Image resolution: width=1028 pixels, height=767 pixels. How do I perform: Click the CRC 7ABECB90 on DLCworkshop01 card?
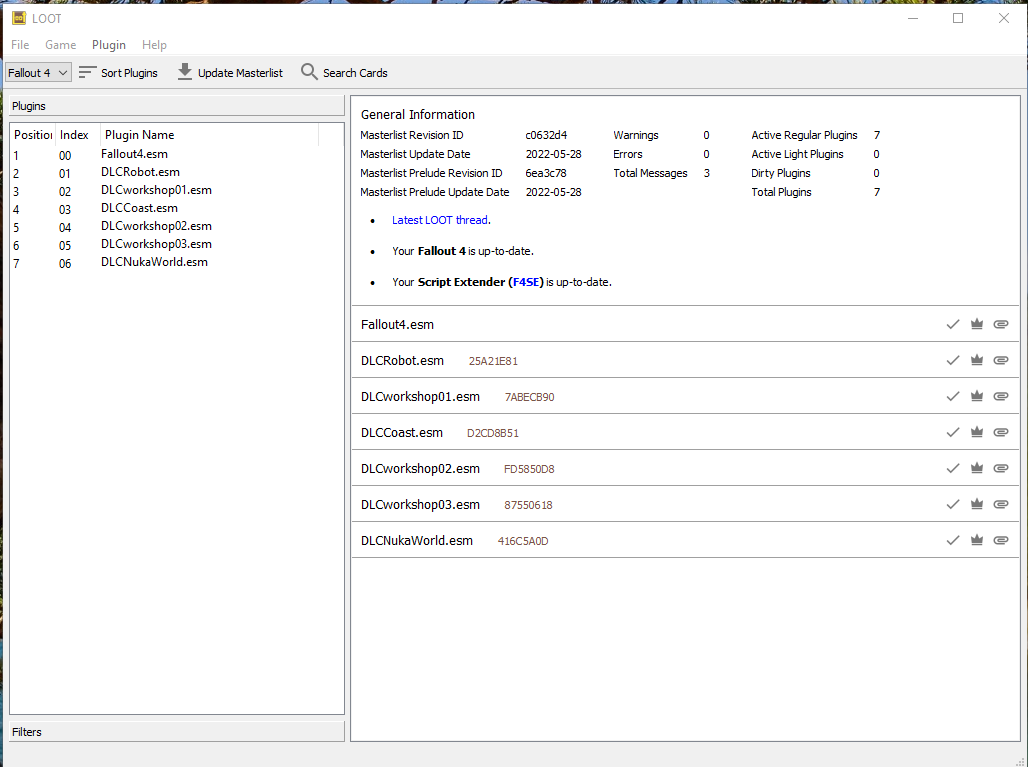click(x=529, y=397)
